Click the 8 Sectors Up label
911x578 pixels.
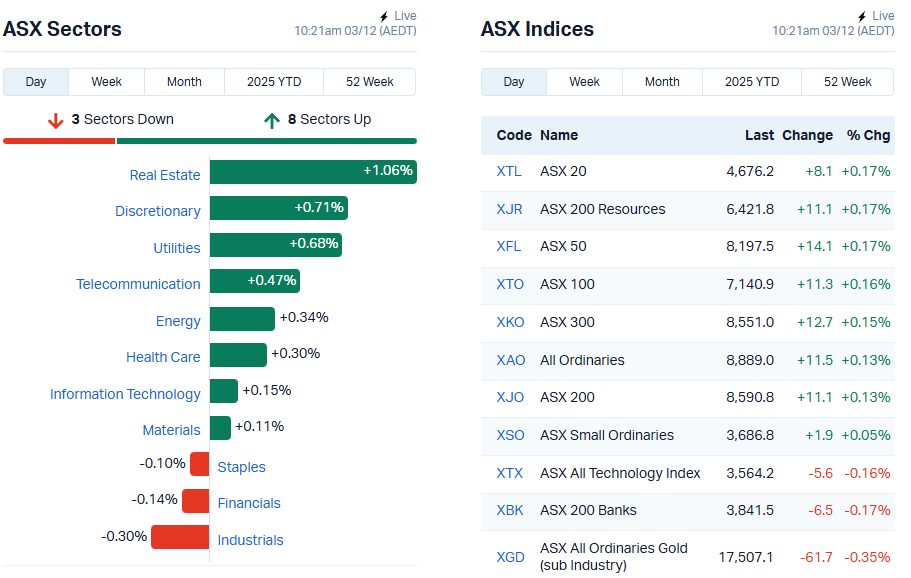click(x=329, y=119)
